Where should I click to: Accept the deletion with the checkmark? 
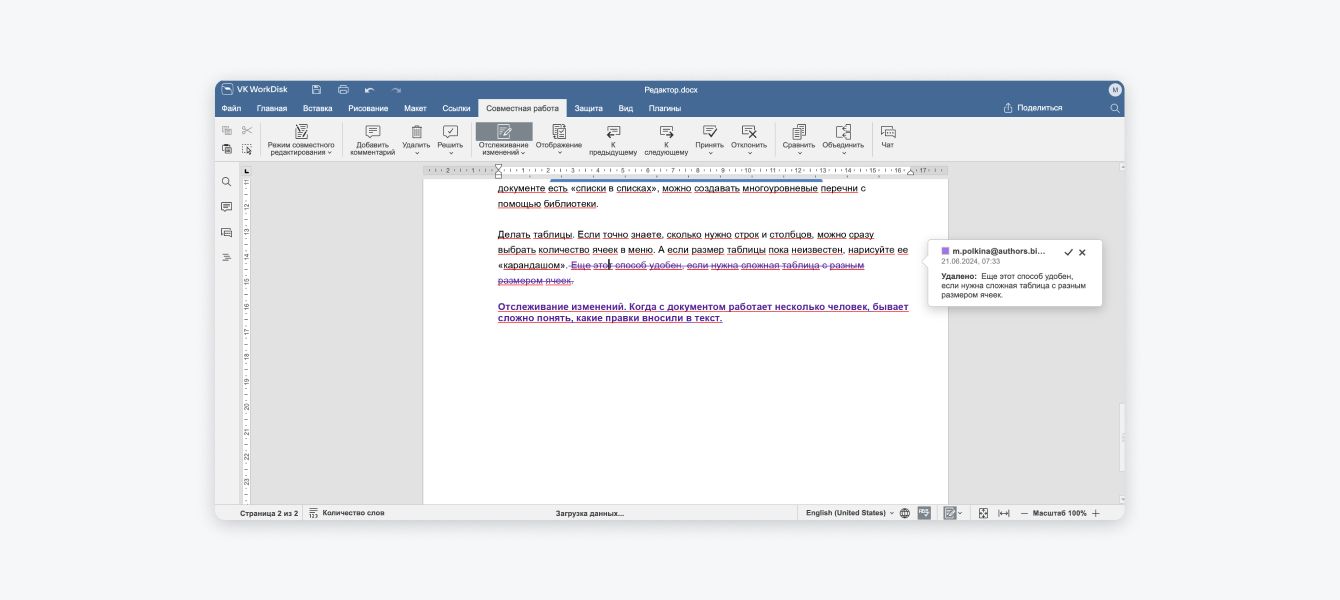(x=1068, y=253)
